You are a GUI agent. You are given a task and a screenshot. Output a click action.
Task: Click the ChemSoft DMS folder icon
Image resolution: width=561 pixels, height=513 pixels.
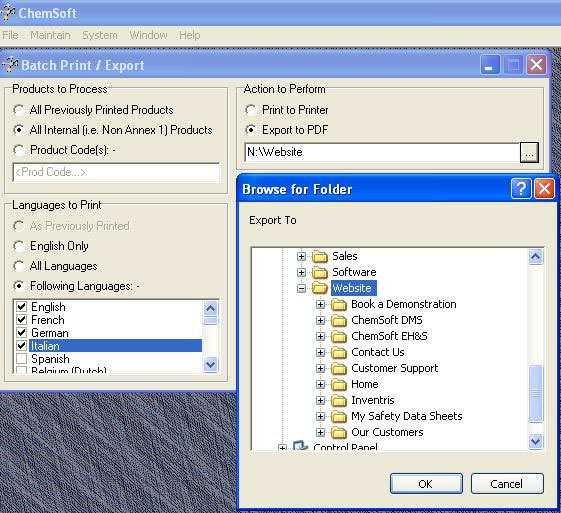338,320
